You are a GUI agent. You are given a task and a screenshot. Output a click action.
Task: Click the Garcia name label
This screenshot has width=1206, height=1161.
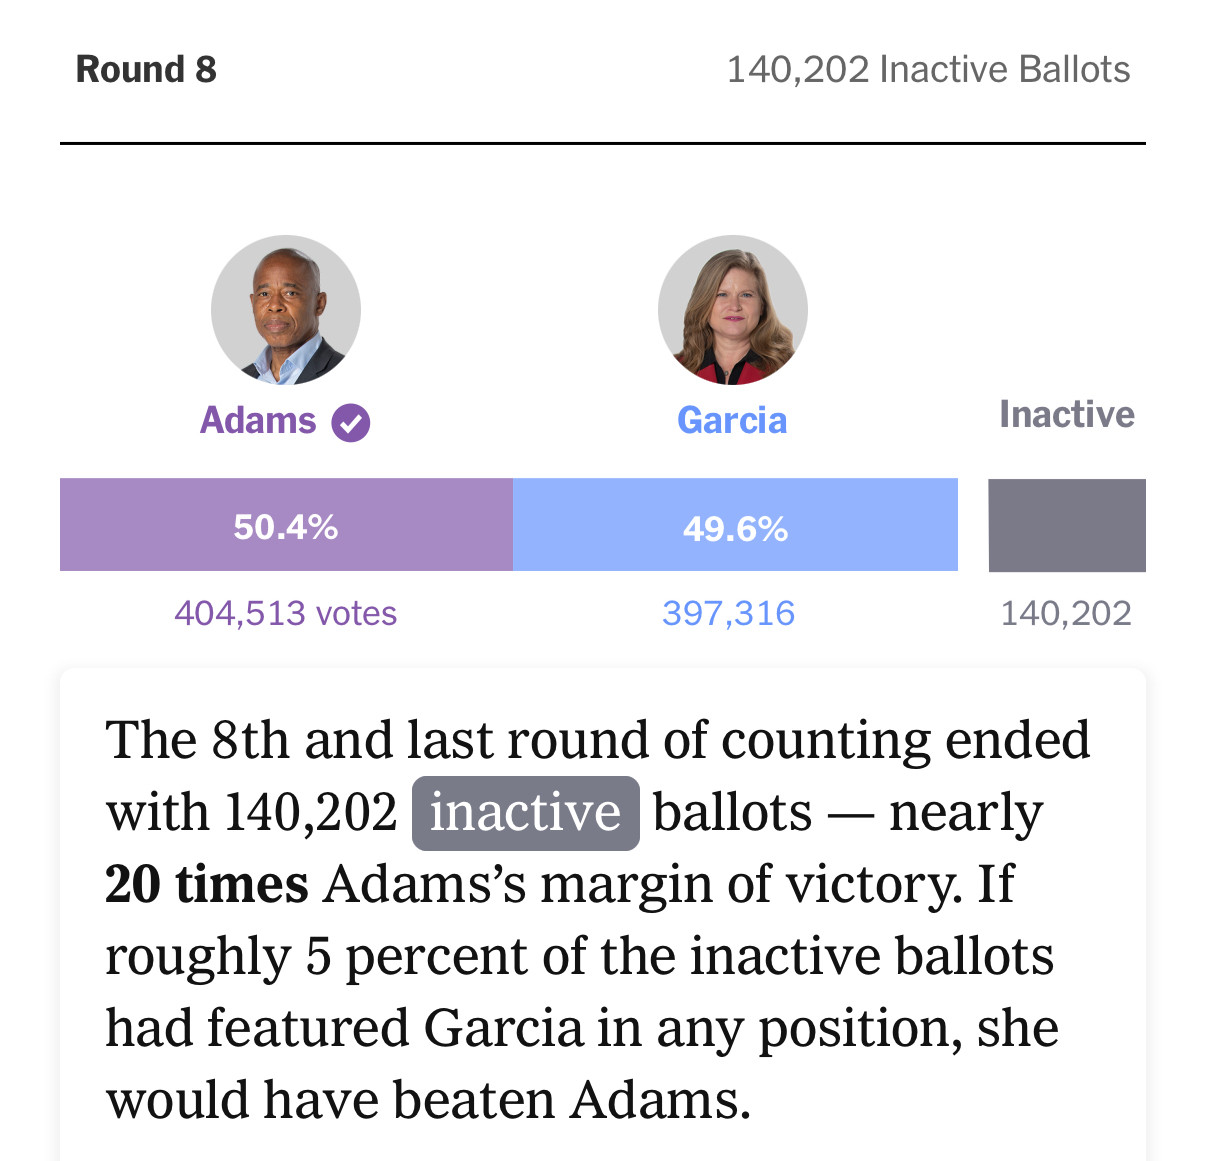point(732,421)
